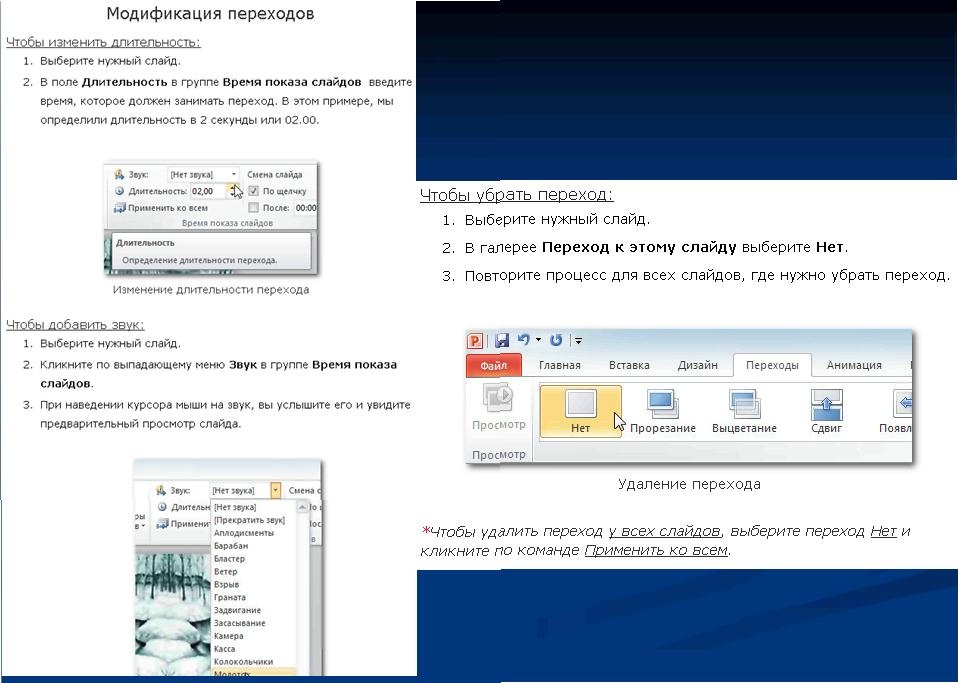Open the 'Дизайн' ribbon tab
This screenshot has height=683, width=958.
point(697,366)
